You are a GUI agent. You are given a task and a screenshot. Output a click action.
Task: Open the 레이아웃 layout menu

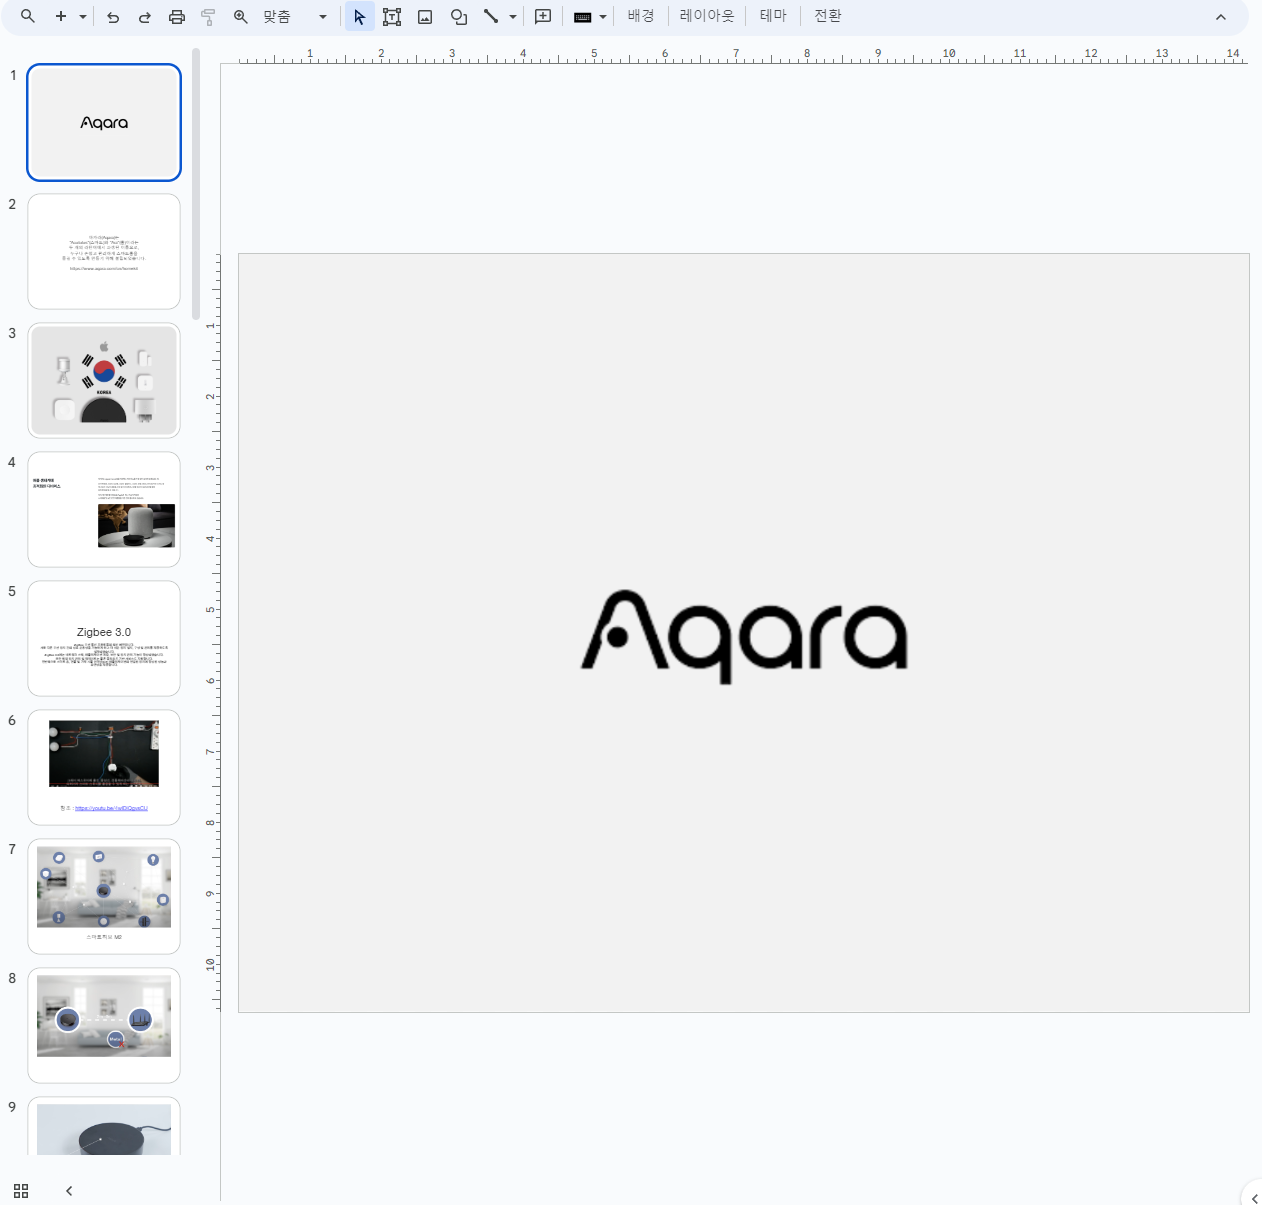tap(707, 16)
